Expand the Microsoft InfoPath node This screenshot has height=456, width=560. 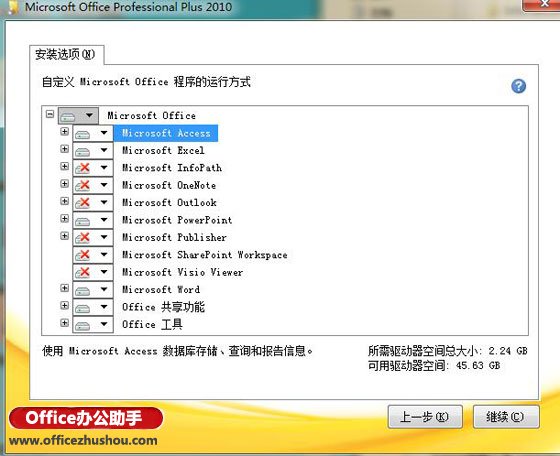tap(64, 166)
